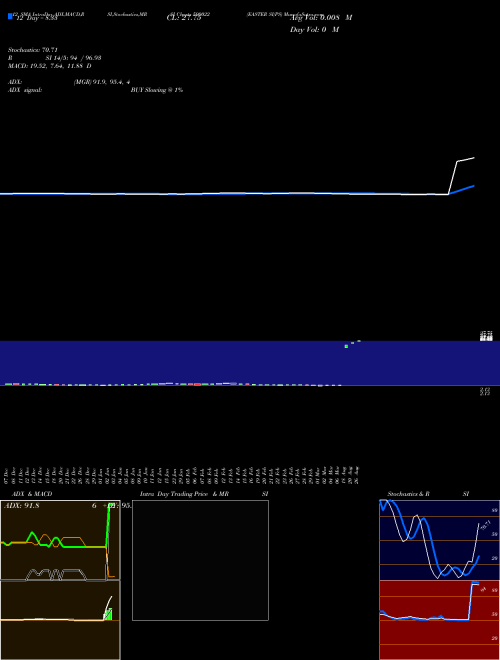This screenshot has height=660, width=500.
Task: Click the empty Intra Day Trading Price chart box
Action: click(x=200, y=560)
